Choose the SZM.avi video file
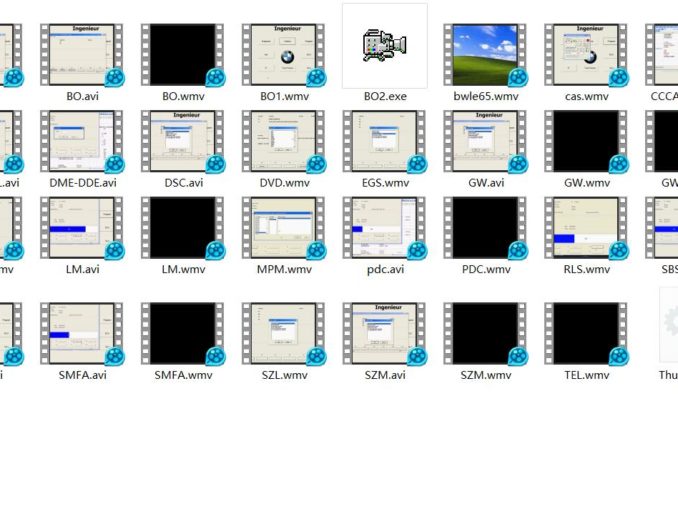 385,334
